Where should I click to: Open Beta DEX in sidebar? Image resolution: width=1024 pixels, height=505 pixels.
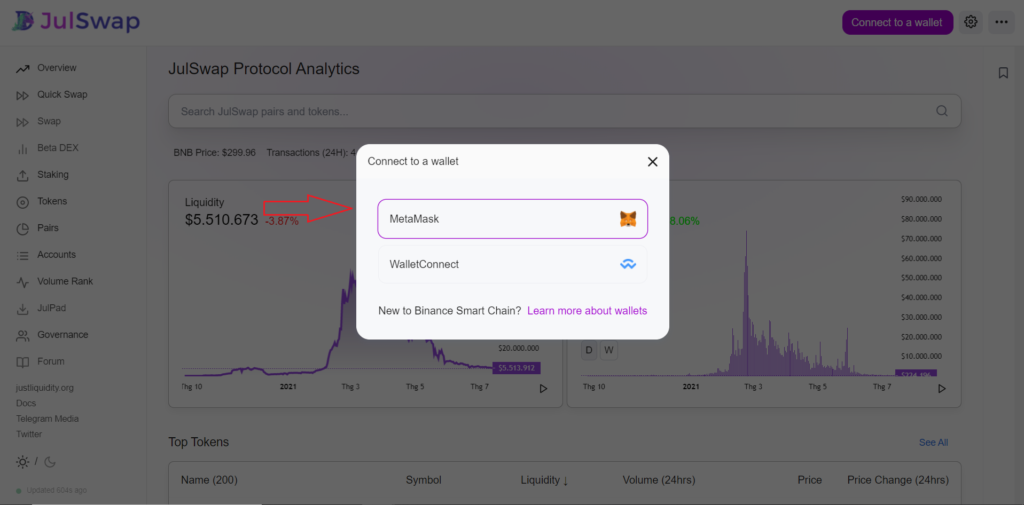(57, 148)
